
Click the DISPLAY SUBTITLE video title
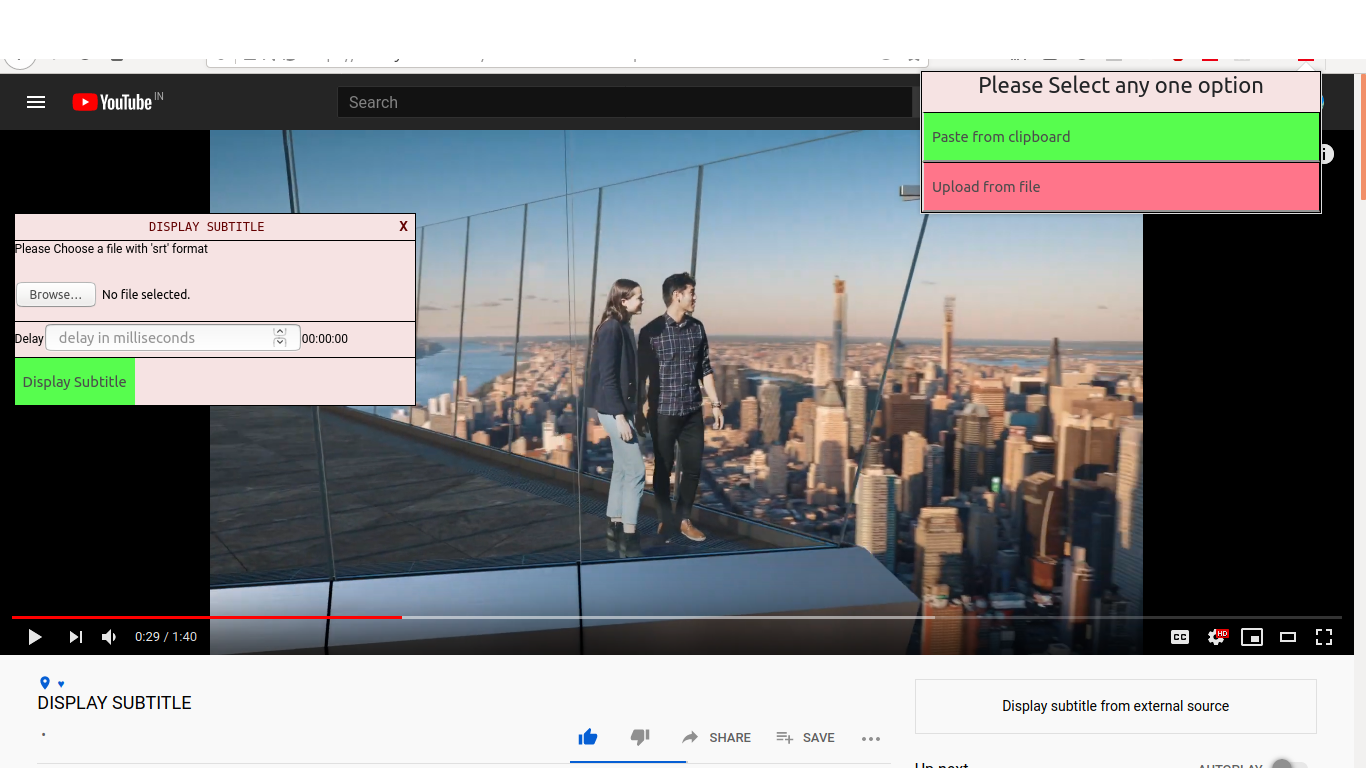pos(115,703)
